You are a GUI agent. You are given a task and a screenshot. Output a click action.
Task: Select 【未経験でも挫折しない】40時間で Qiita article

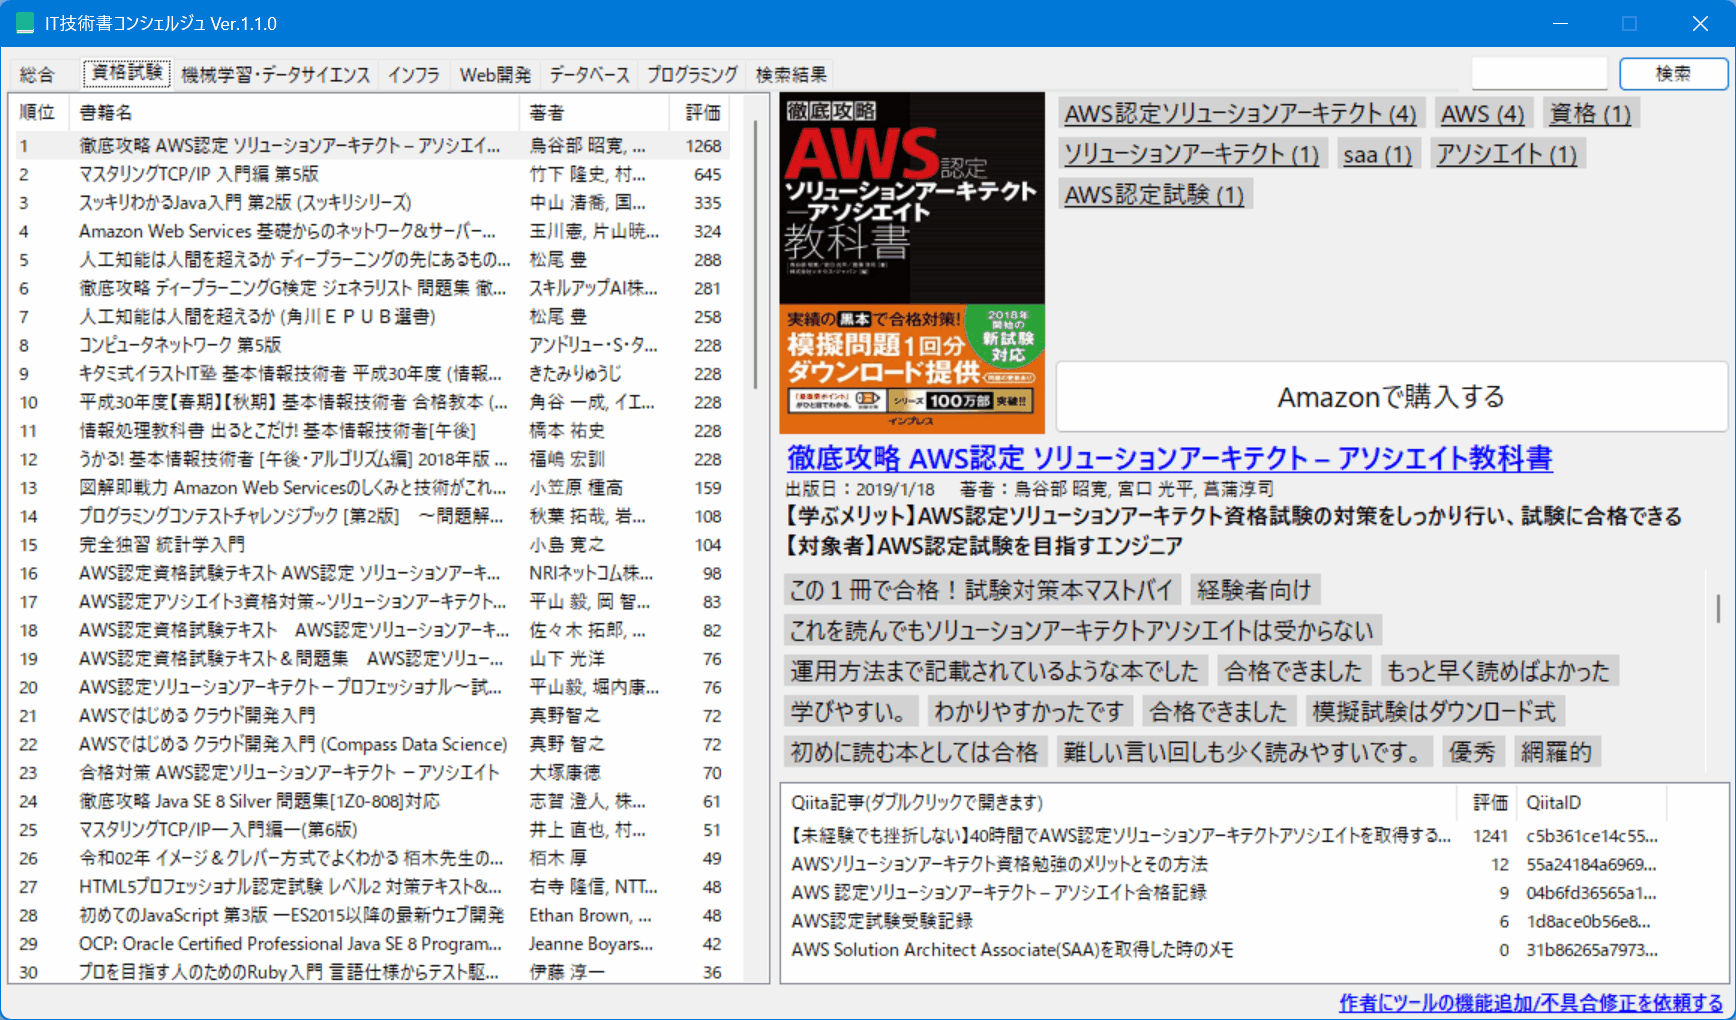(1224, 836)
